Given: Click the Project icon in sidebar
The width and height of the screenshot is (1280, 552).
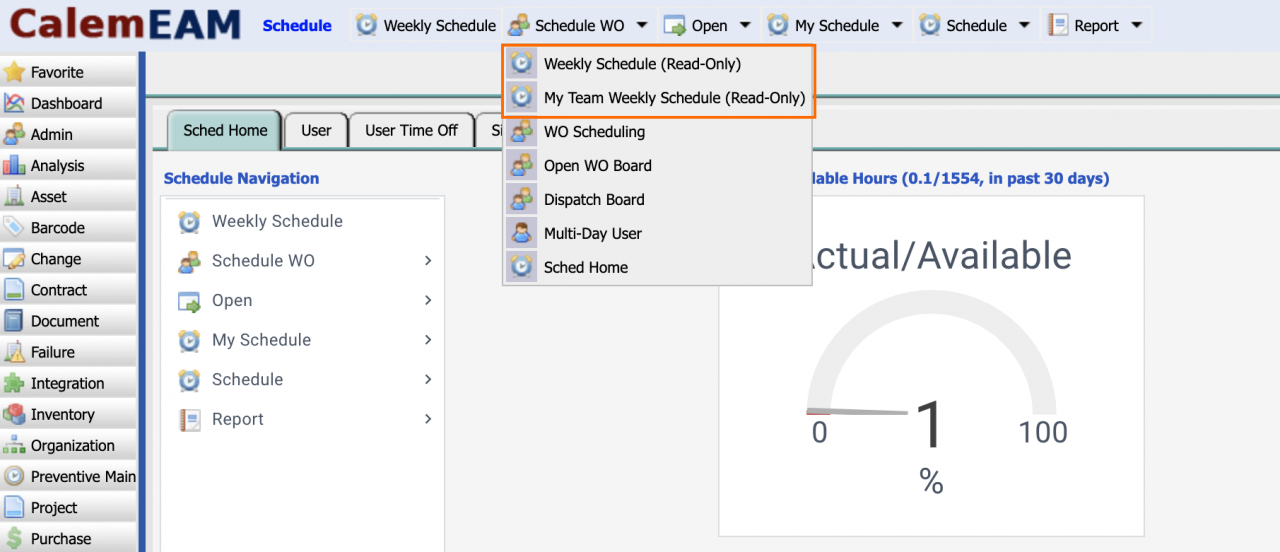Looking at the screenshot, I should tap(14, 507).
